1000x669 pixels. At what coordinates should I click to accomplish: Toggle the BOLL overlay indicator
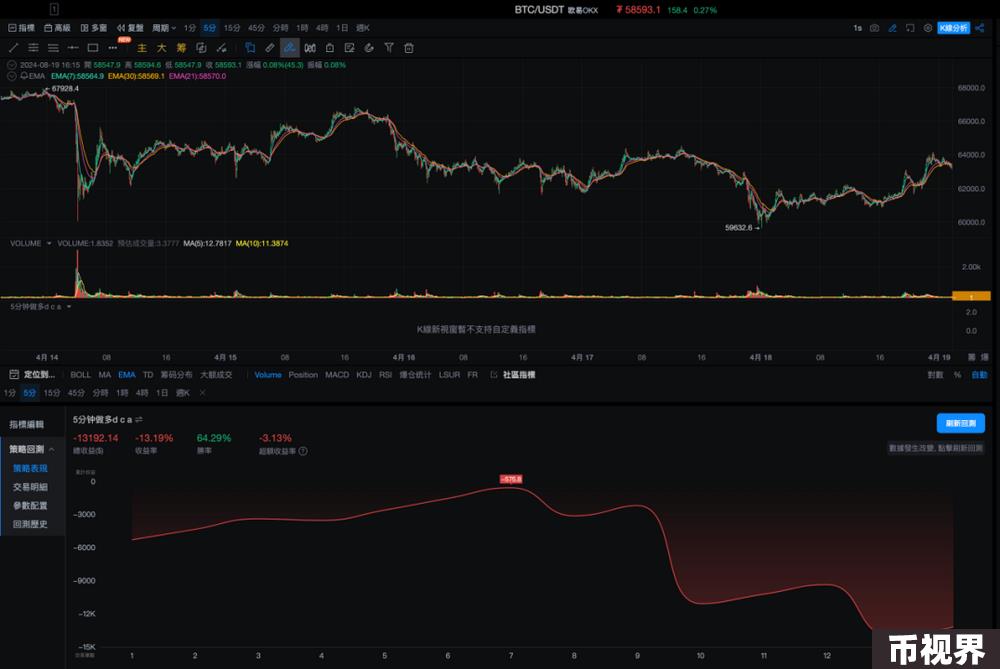(80, 375)
